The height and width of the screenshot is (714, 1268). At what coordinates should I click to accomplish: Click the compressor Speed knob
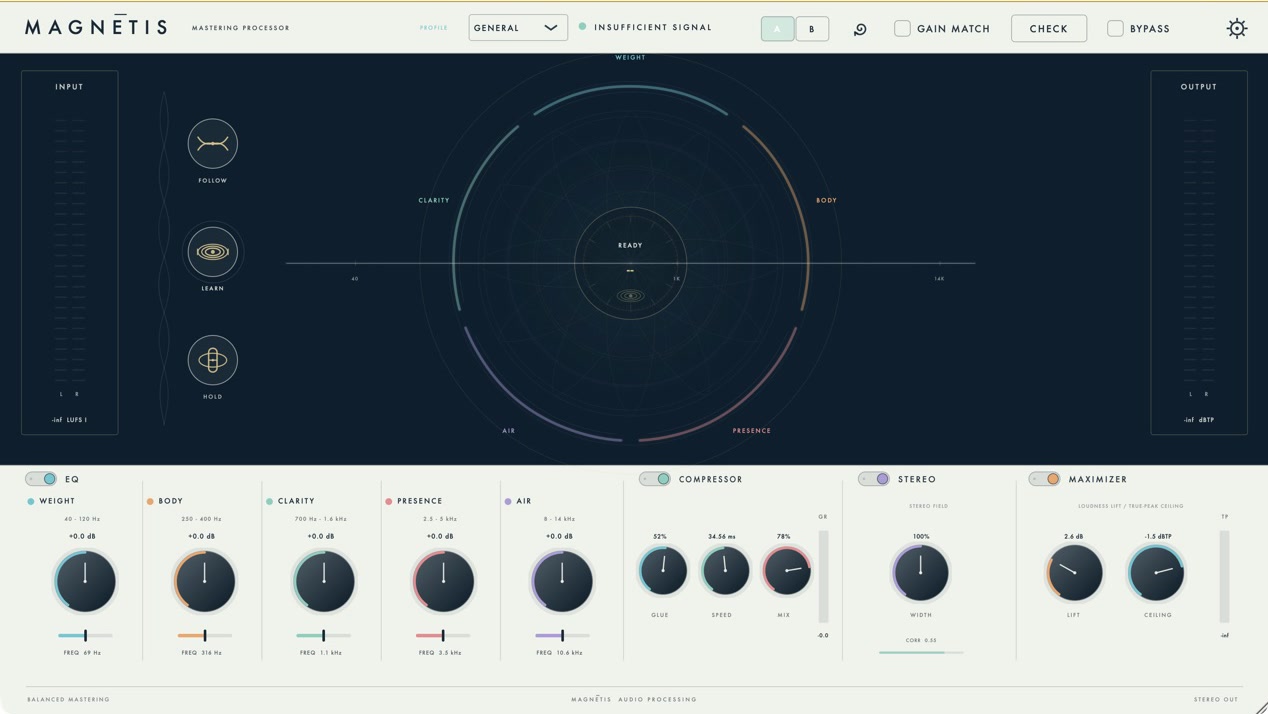point(725,571)
